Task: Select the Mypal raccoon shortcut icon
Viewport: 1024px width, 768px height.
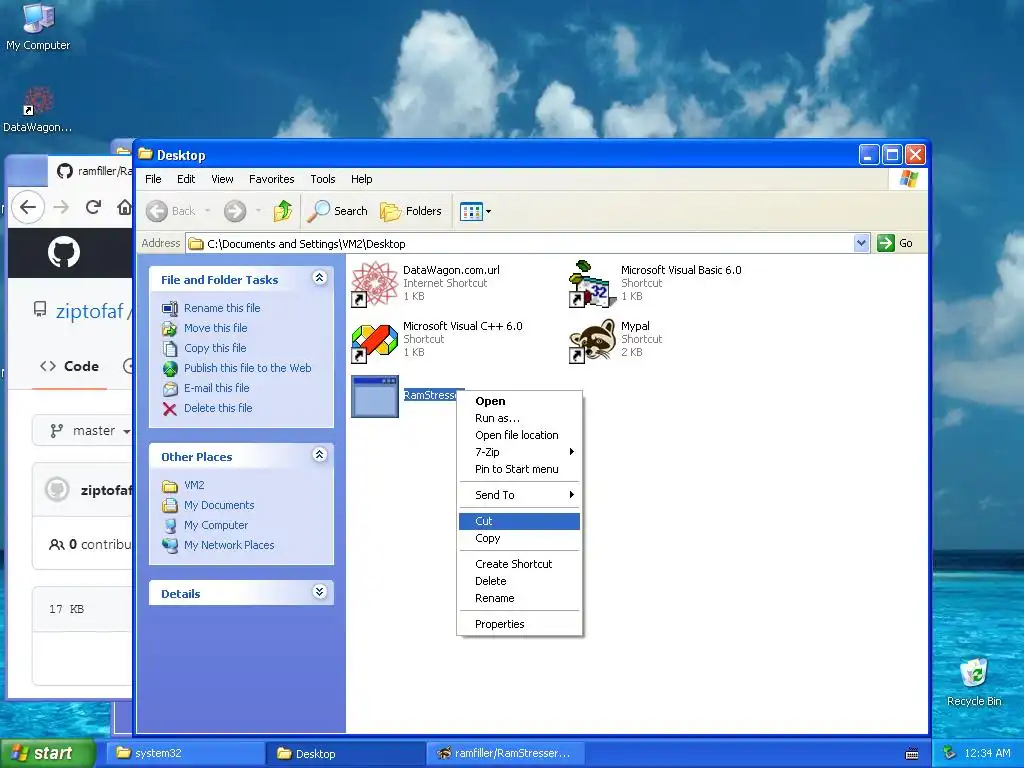Action: click(592, 340)
